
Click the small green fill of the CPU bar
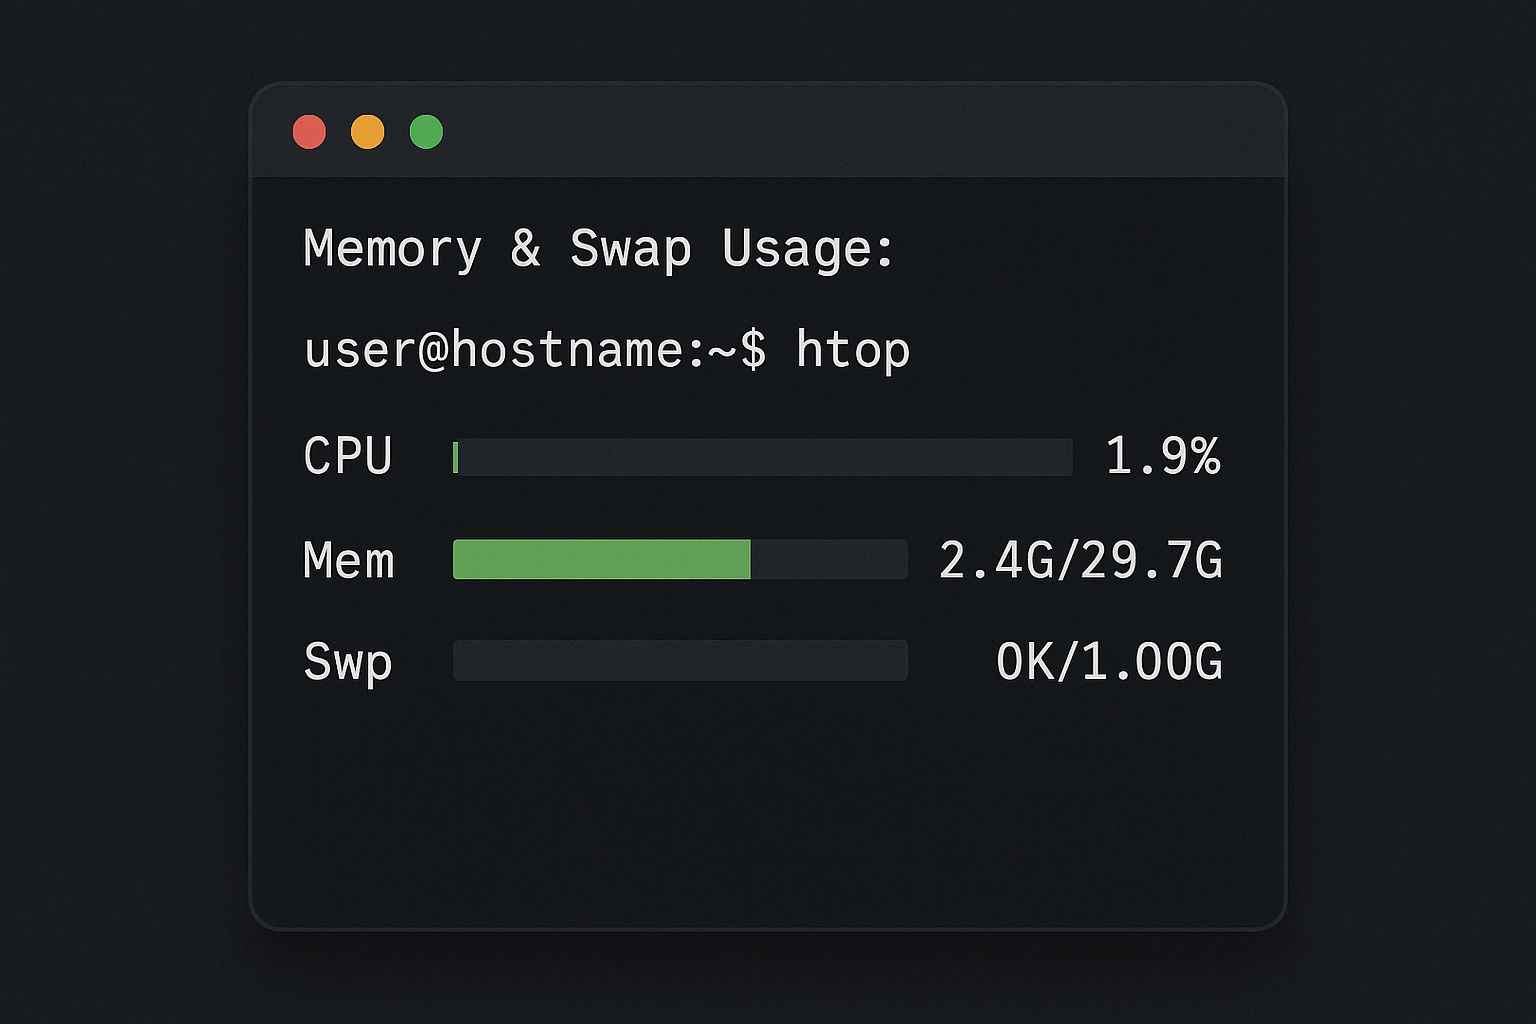point(456,457)
